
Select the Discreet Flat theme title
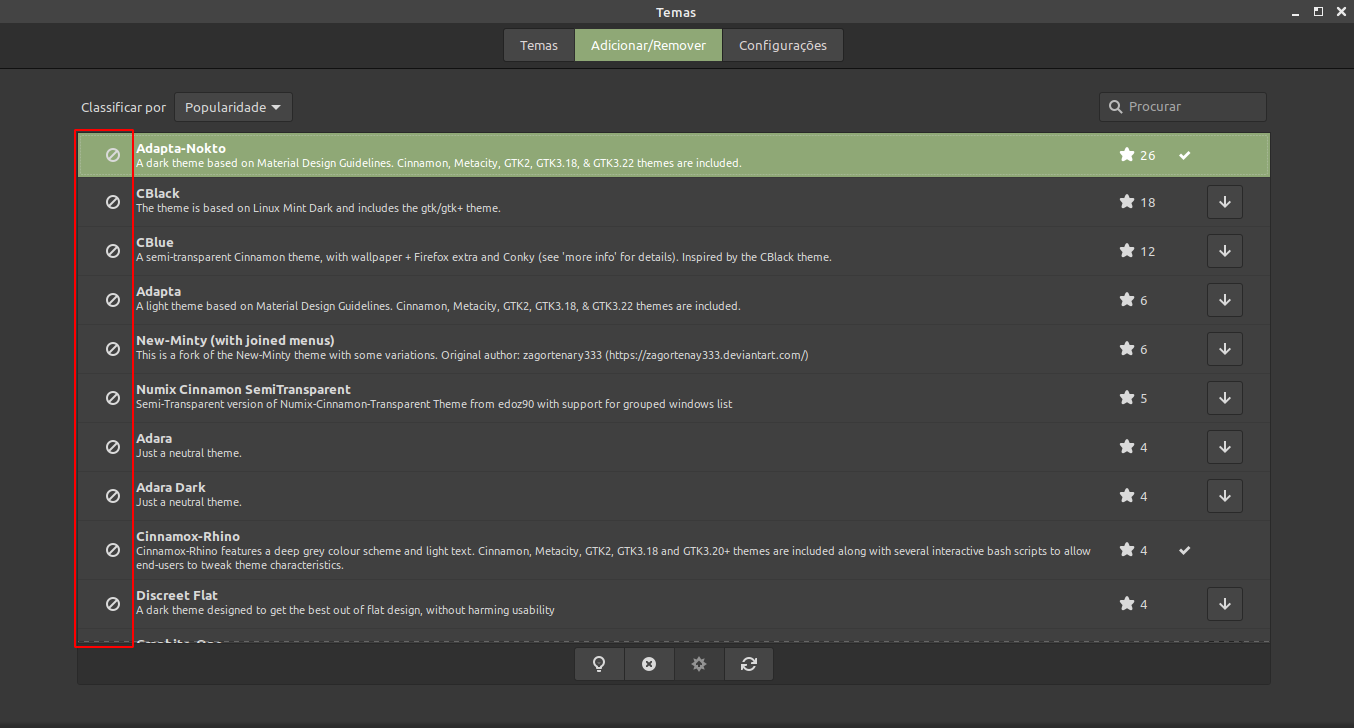[x=177, y=595]
